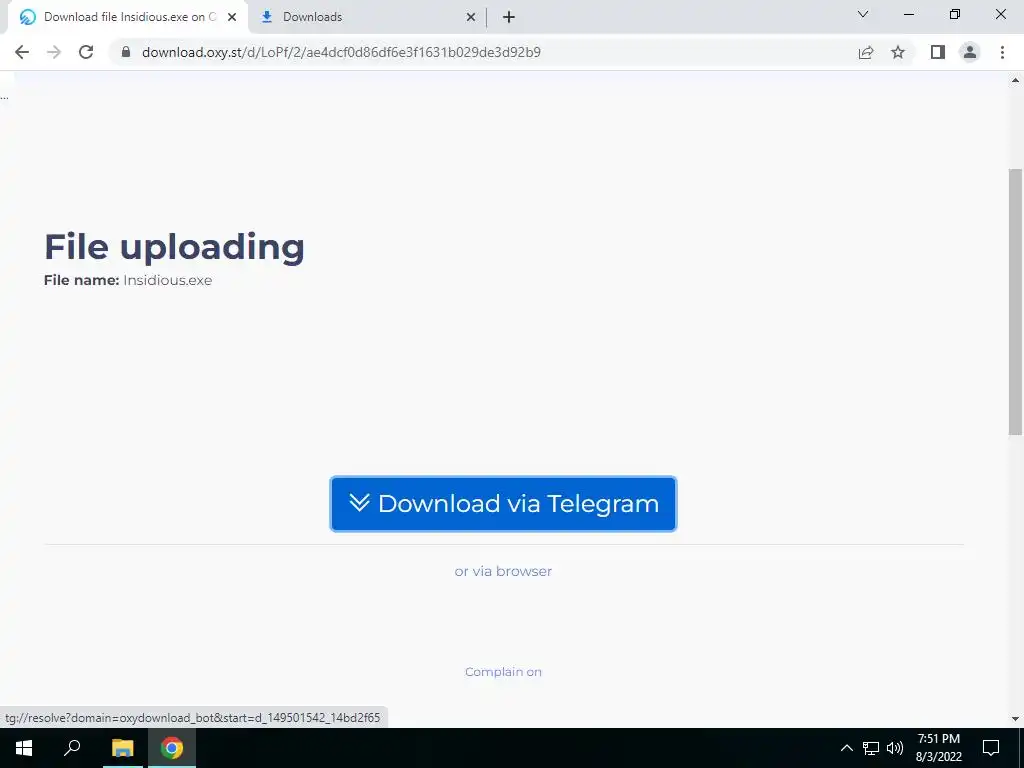Image resolution: width=1024 pixels, height=768 pixels.
Task: Show hidden system tray icons
Action: coord(846,748)
